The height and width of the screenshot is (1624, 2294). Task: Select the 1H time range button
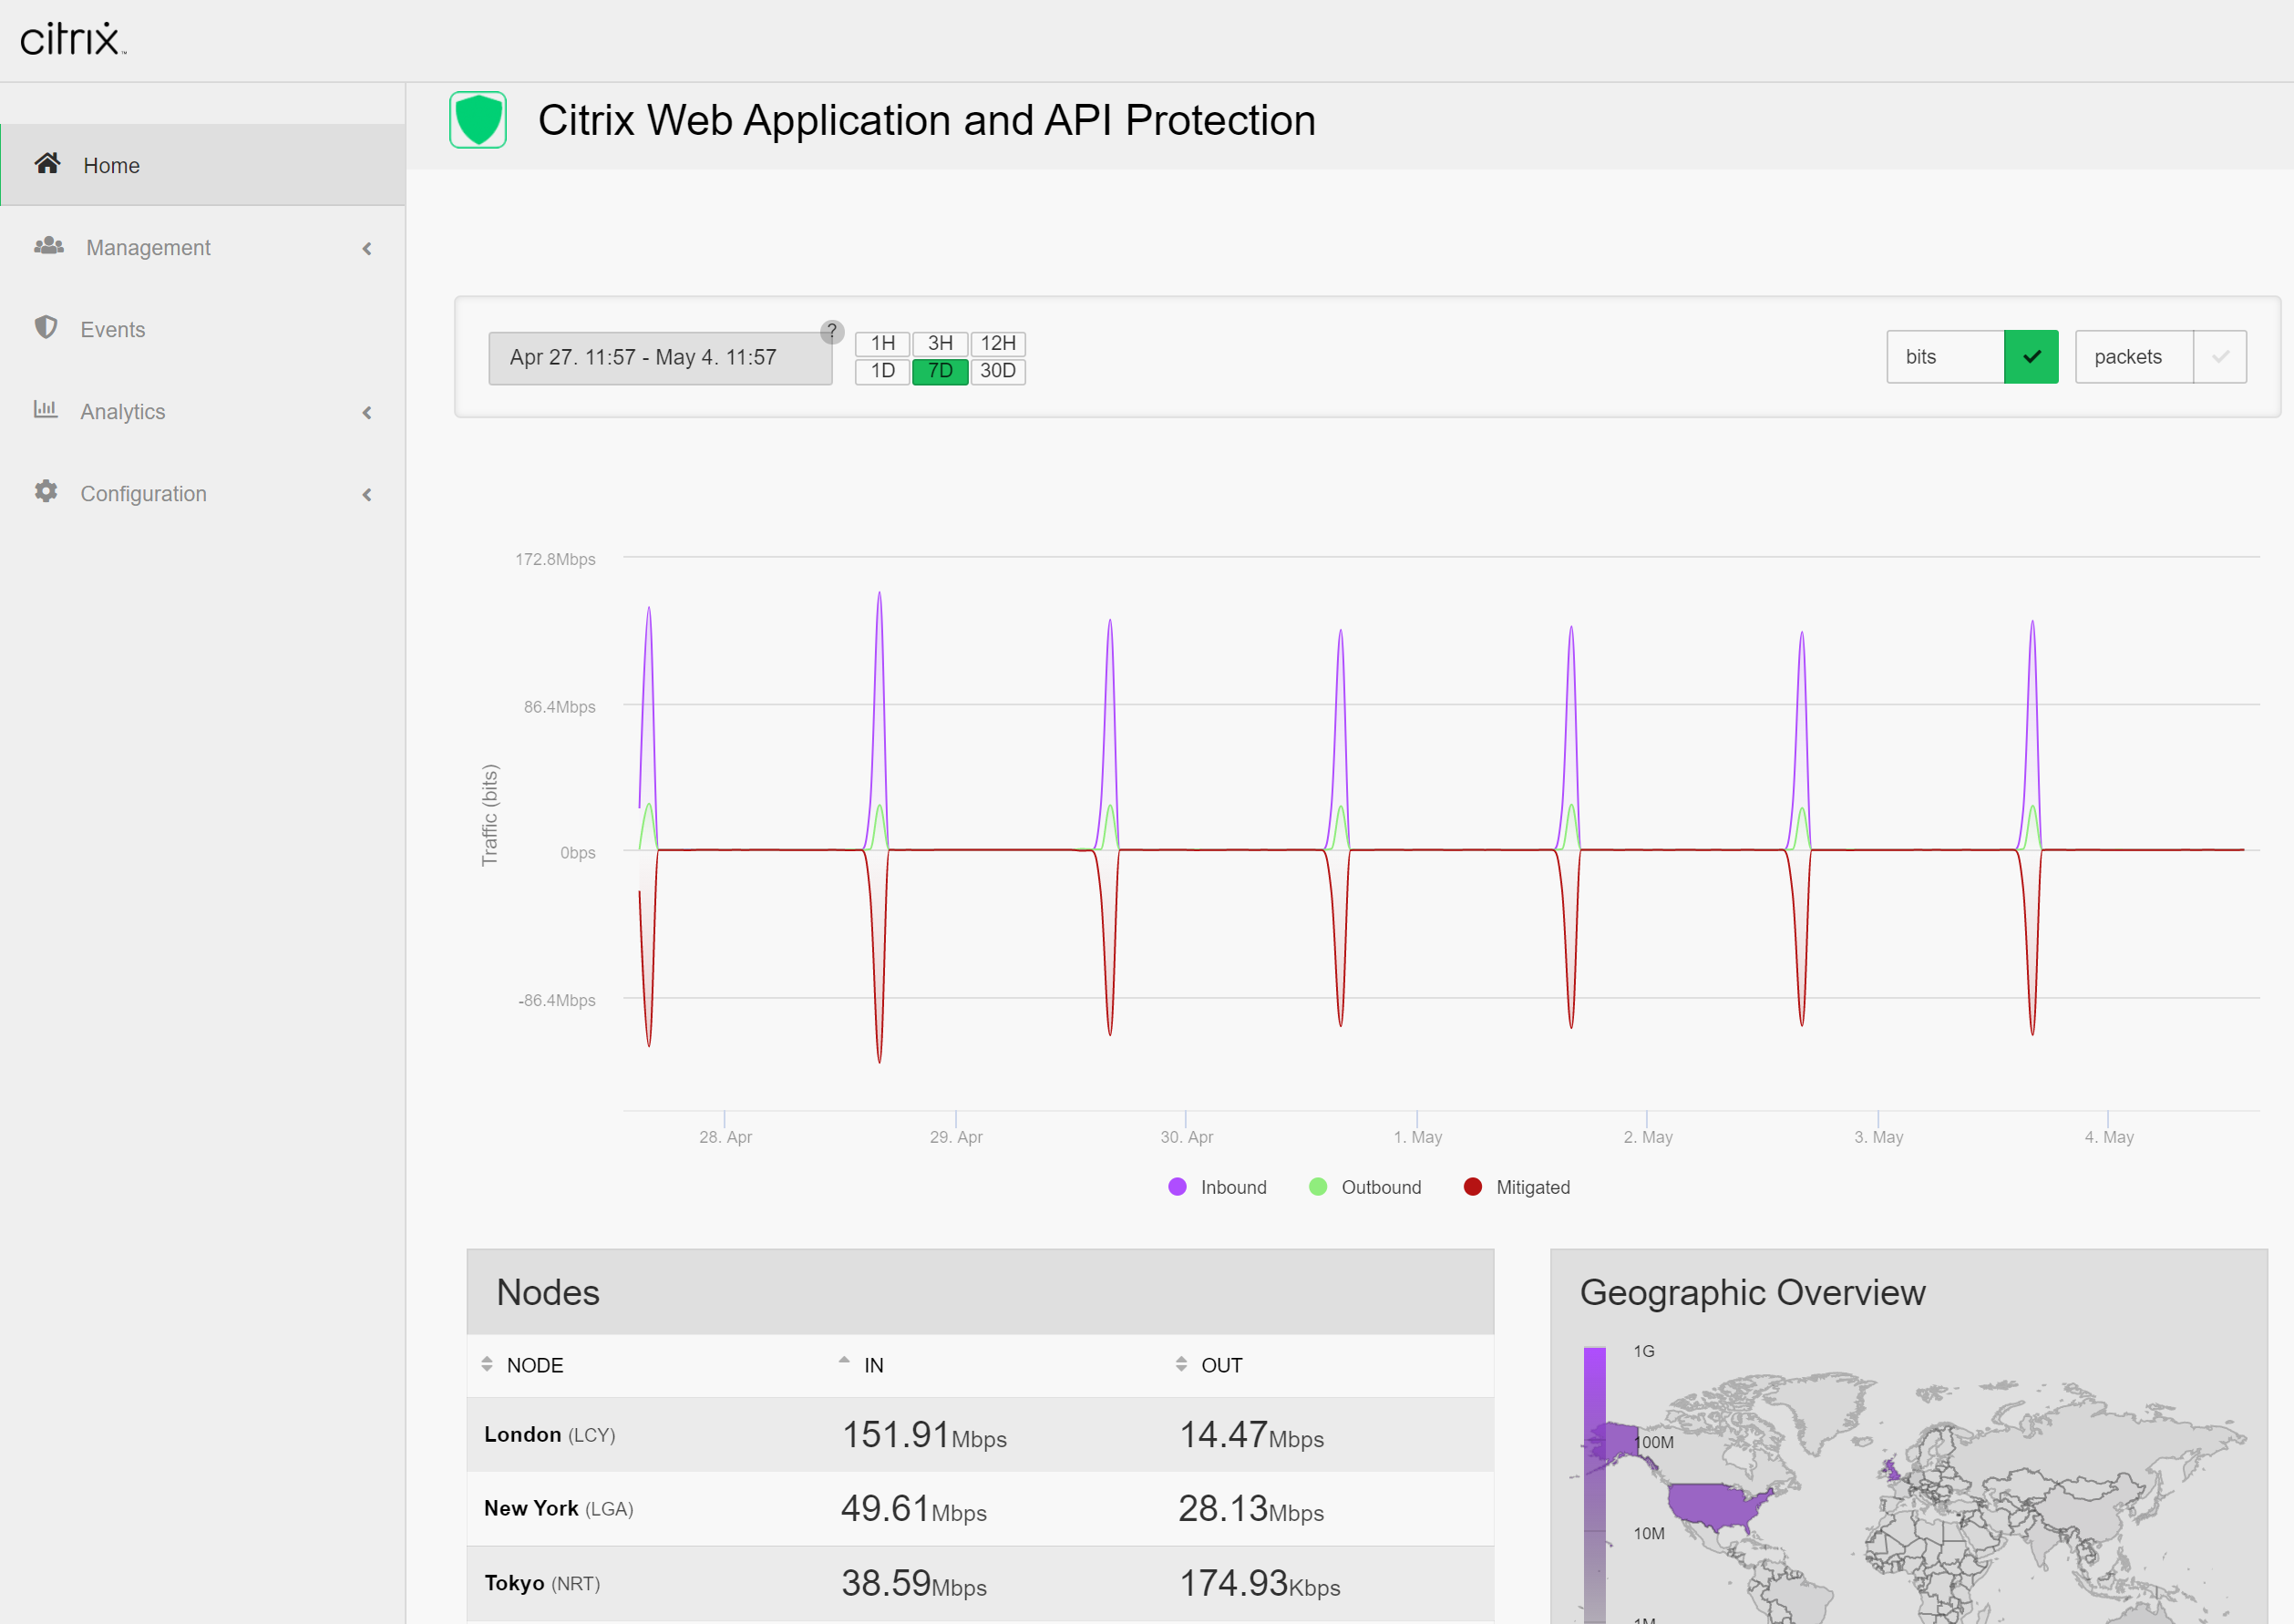882,344
